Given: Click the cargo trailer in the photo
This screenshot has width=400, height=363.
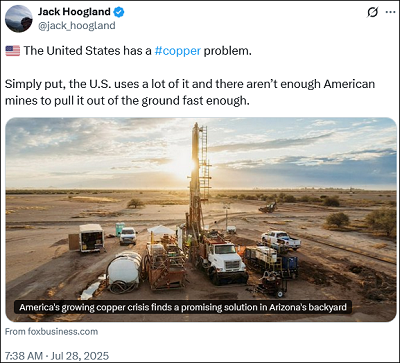Looking at the screenshot, I should coord(91,237).
